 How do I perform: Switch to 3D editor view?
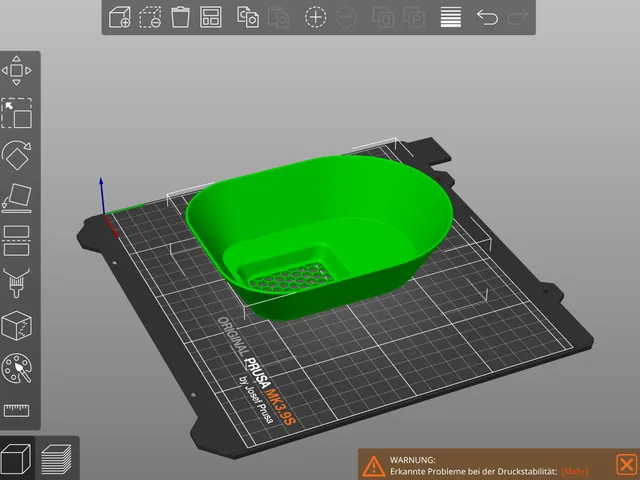[16, 459]
